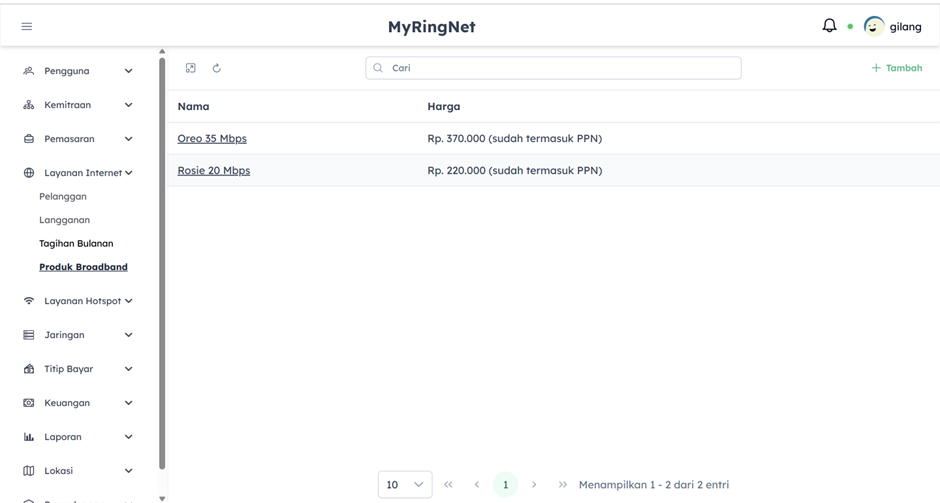The width and height of the screenshot is (940, 503).
Task: Go to the last page arrow
Action: pyautogui.click(x=562, y=485)
